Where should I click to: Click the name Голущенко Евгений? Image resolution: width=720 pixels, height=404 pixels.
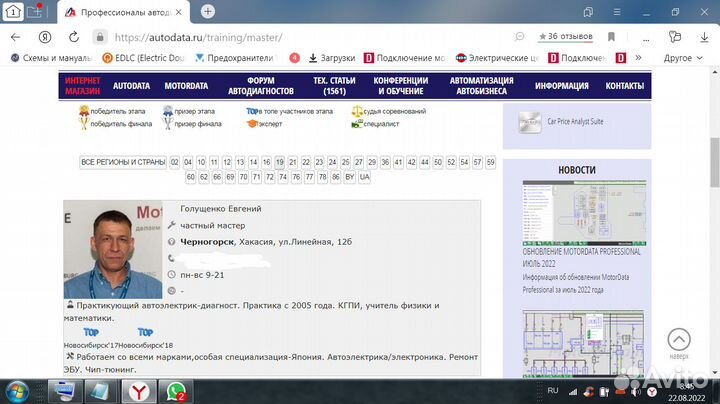tap(221, 208)
